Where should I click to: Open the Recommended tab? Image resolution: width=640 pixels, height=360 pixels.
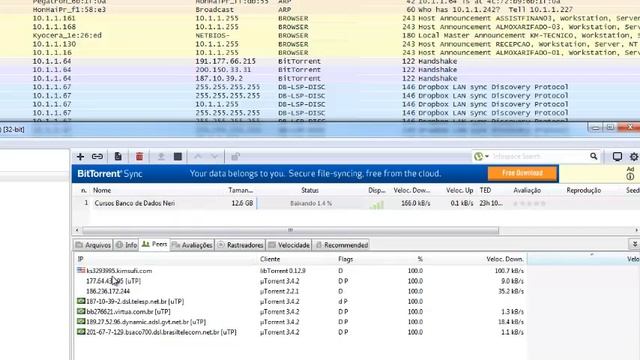342,245
